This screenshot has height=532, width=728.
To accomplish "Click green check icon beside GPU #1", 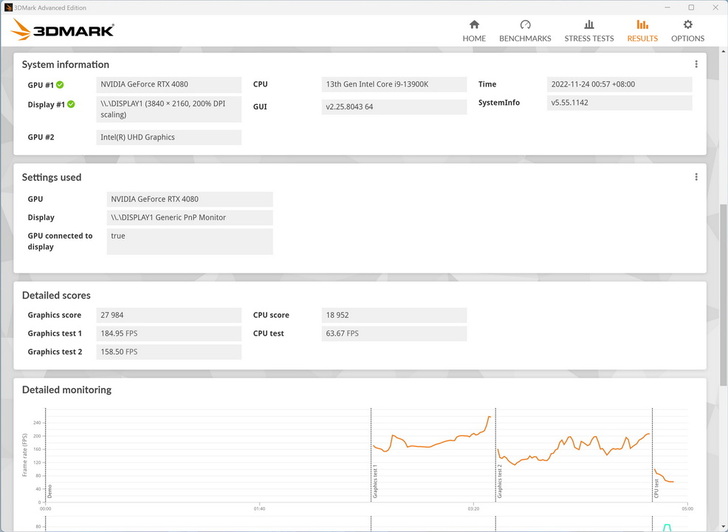I will point(60,85).
